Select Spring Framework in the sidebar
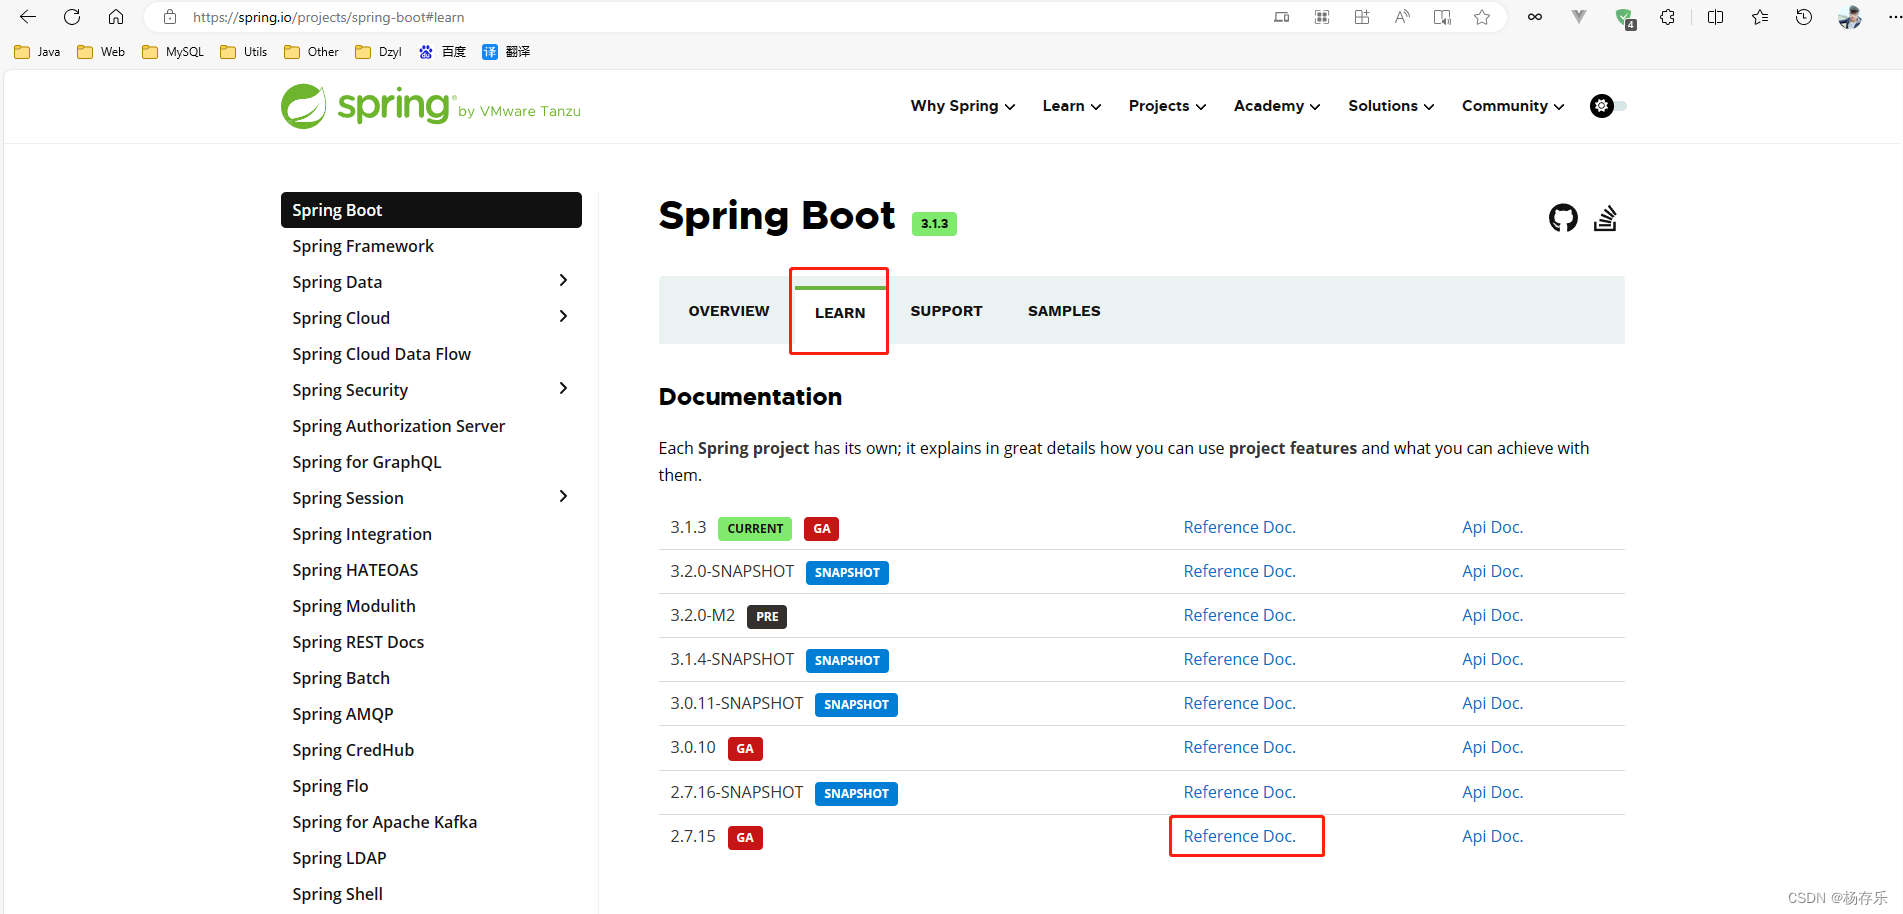This screenshot has width=1903, height=914. click(363, 246)
